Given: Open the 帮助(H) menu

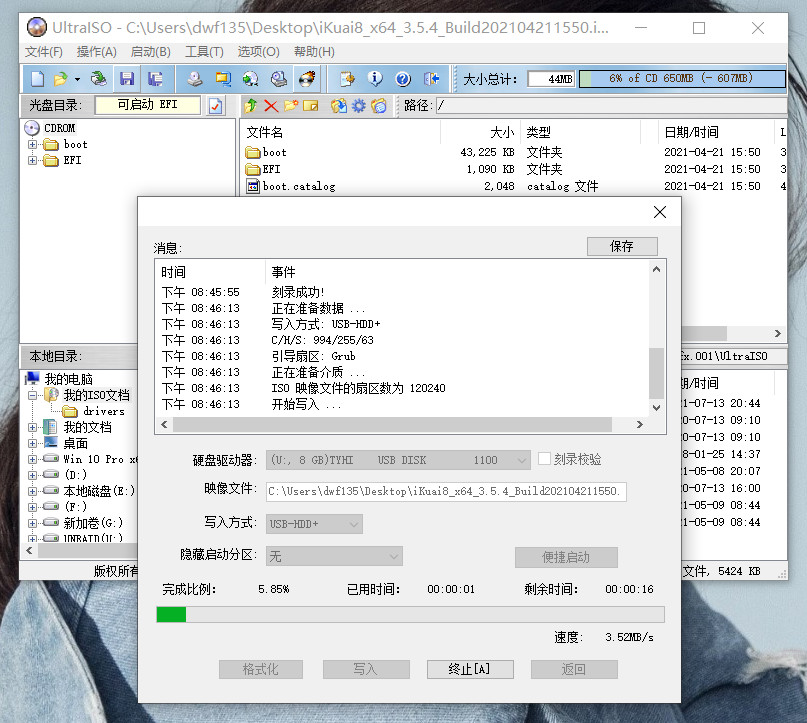Looking at the screenshot, I should click(x=314, y=52).
